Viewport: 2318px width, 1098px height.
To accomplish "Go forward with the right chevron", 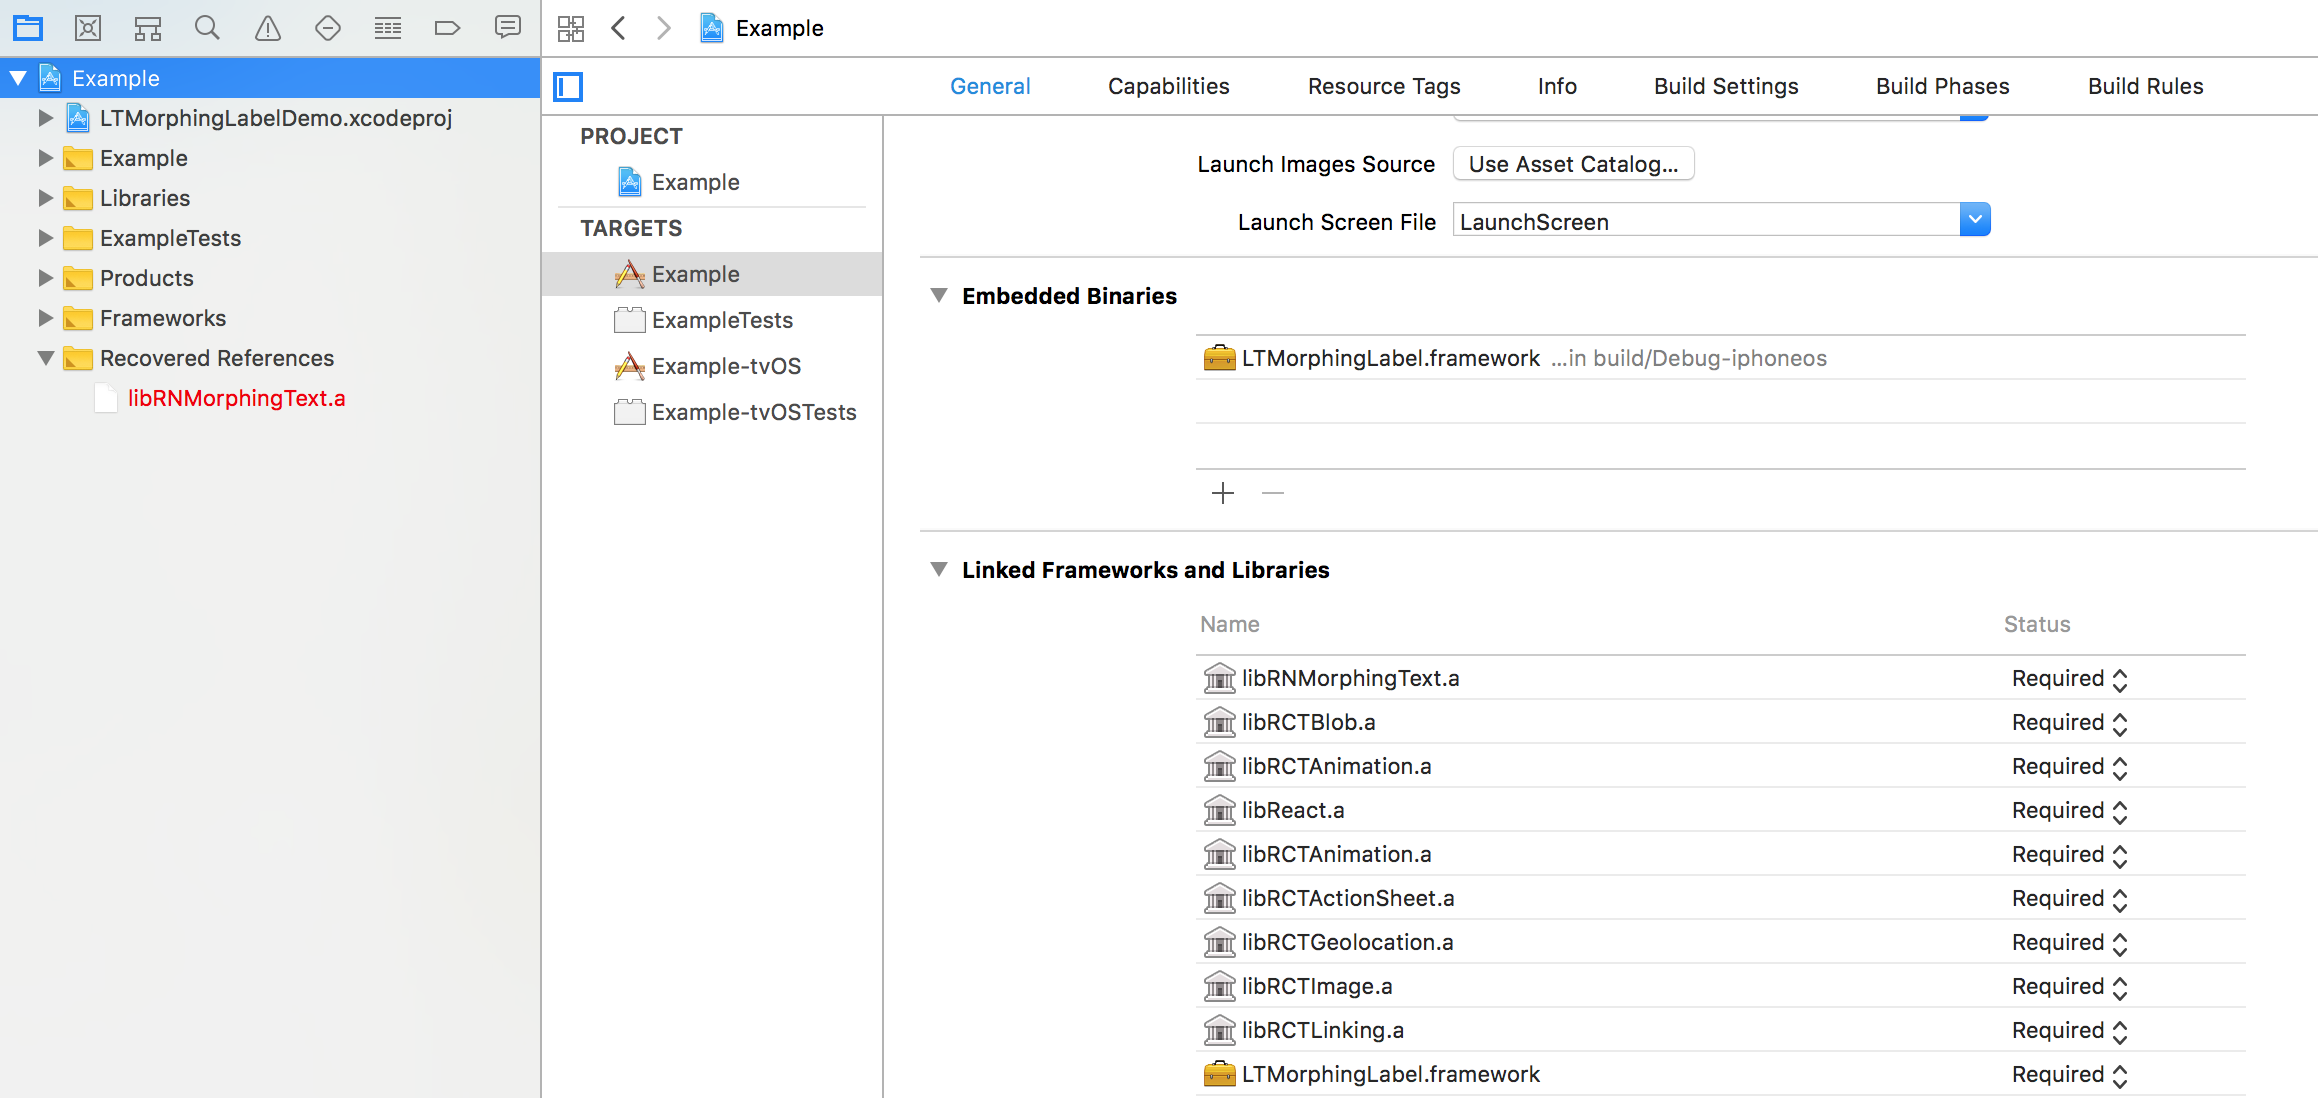I will 664,28.
